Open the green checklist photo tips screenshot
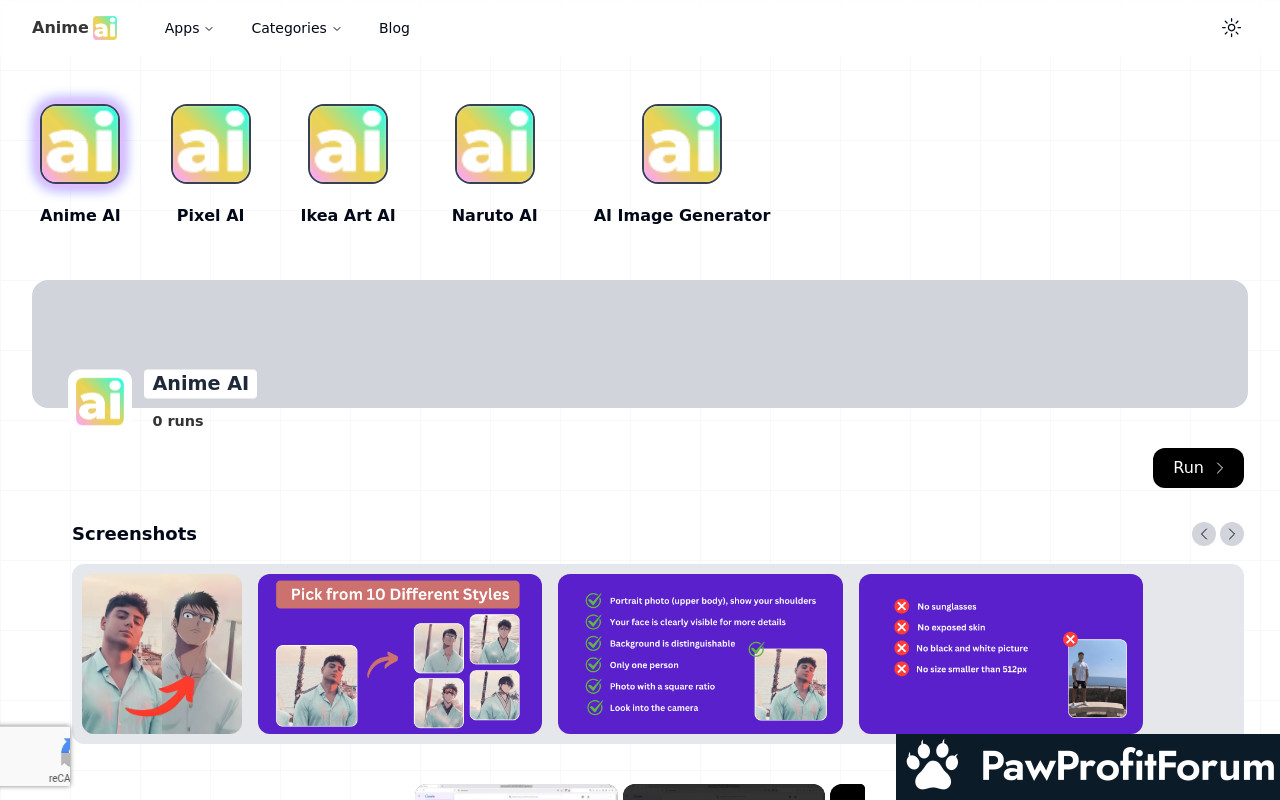Viewport: 1280px width, 800px height. pyautogui.click(x=700, y=654)
